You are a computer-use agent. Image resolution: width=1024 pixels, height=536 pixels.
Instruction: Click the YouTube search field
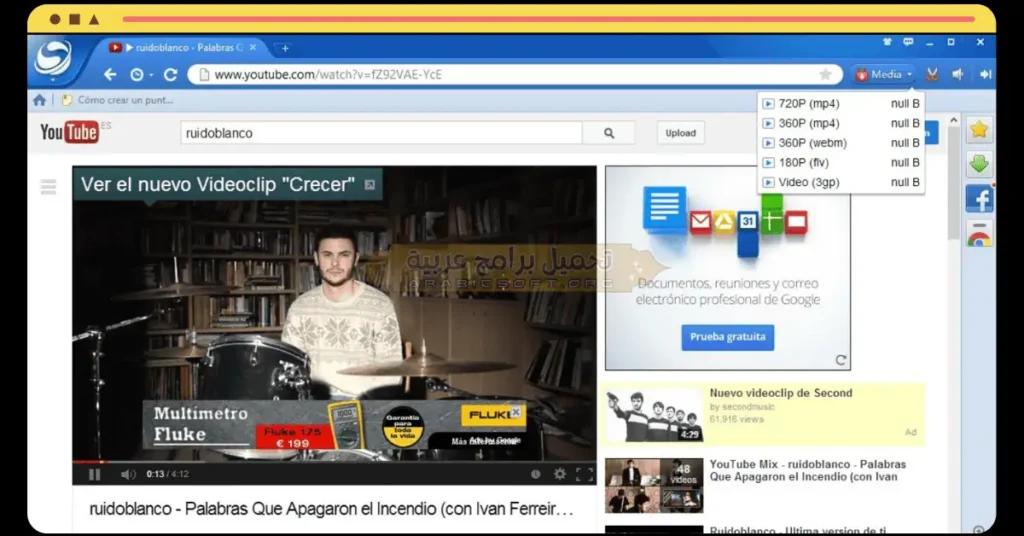381,133
